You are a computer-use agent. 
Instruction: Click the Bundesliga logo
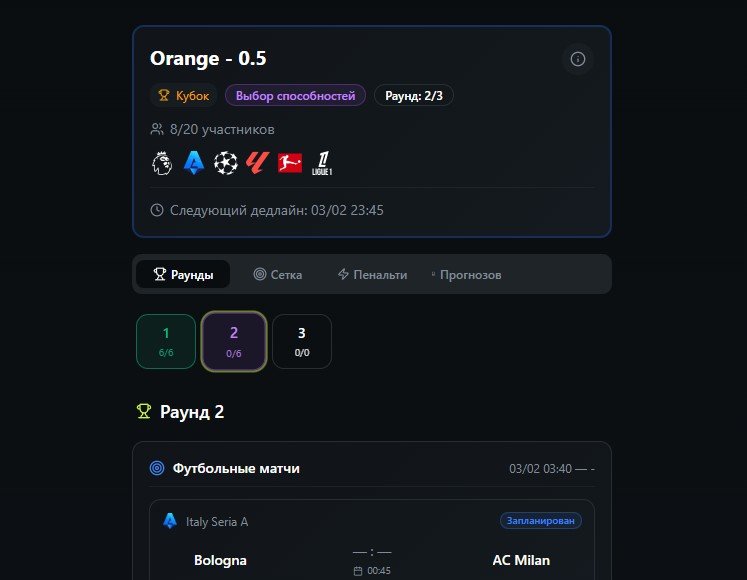click(290, 163)
